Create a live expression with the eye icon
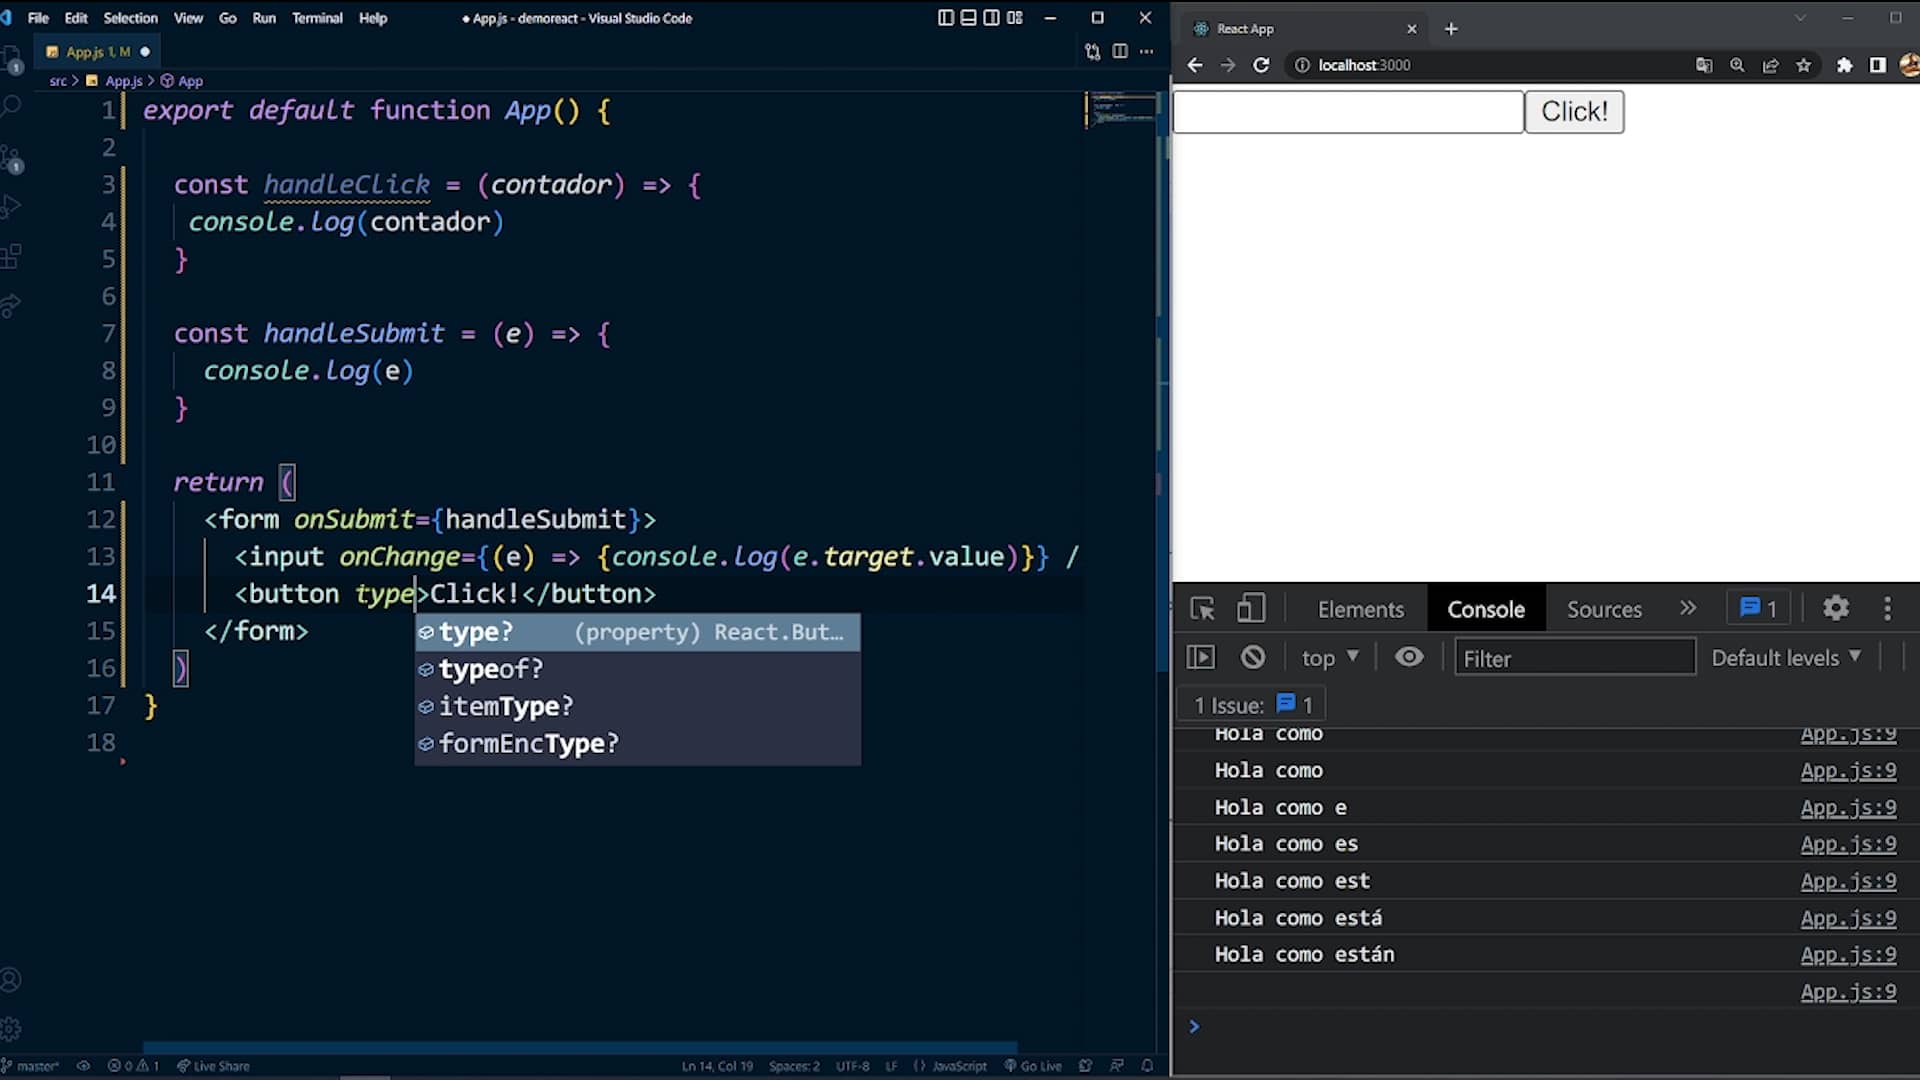 click(1409, 657)
